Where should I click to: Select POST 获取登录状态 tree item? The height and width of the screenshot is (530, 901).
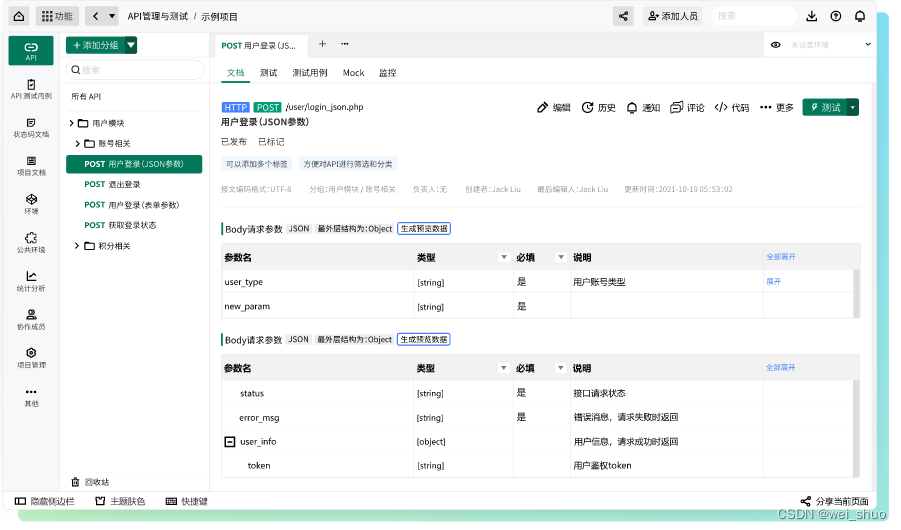(120, 225)
